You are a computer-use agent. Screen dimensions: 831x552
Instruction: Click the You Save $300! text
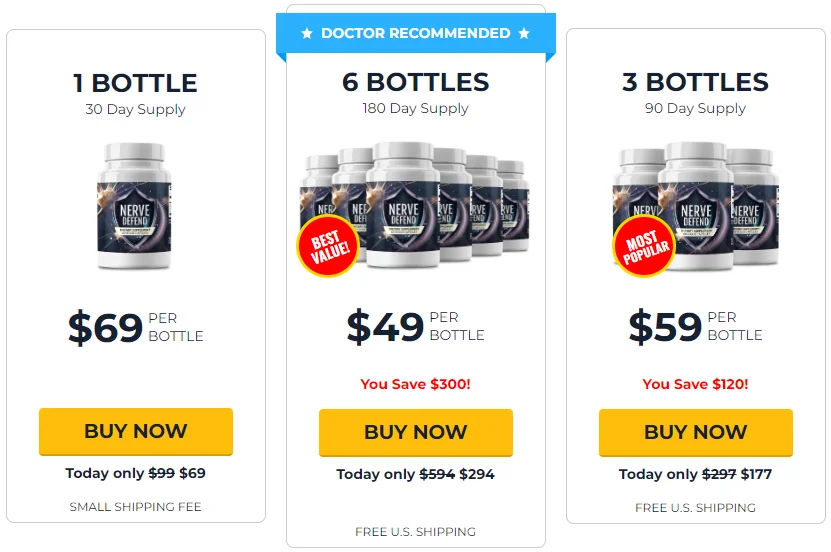tap(416, 384)
